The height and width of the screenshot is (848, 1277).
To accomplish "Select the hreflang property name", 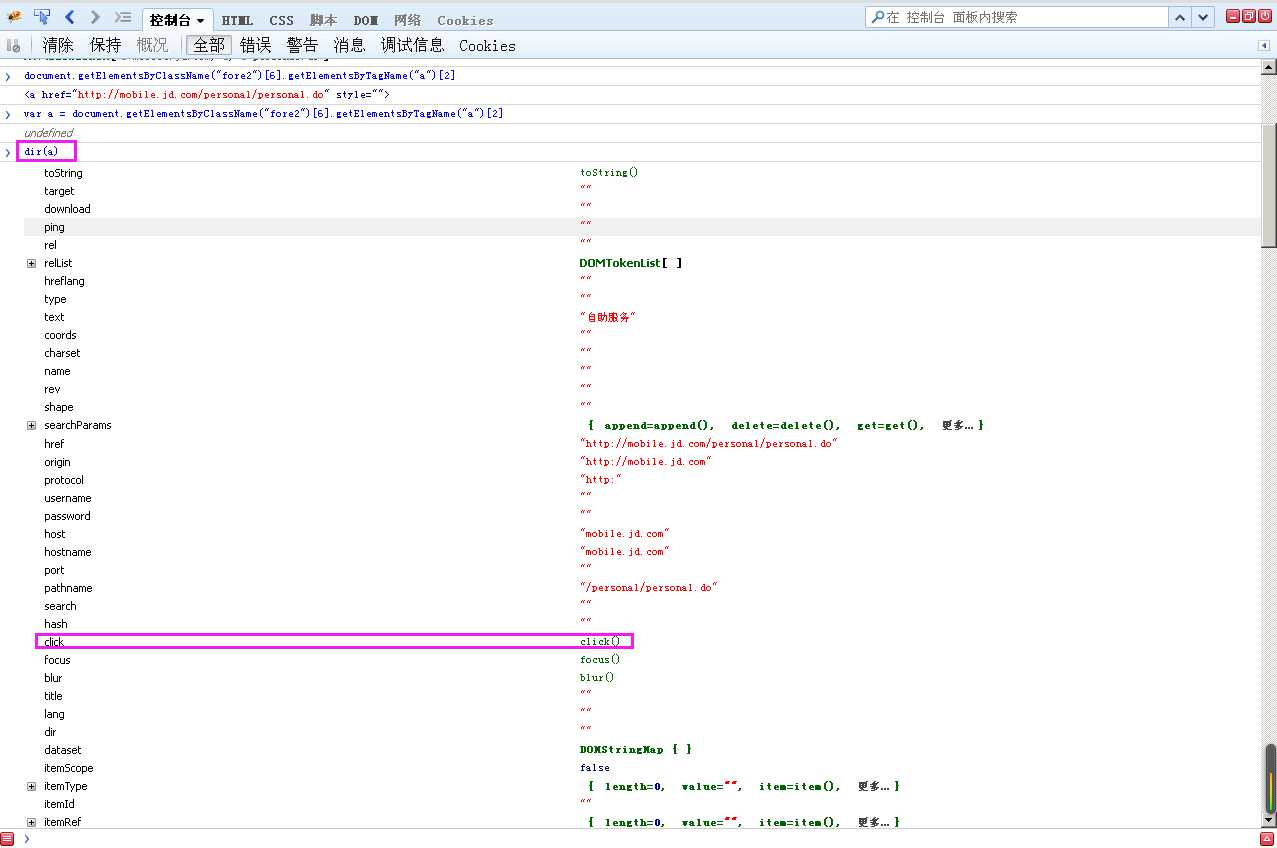I will tap(64, 281).
